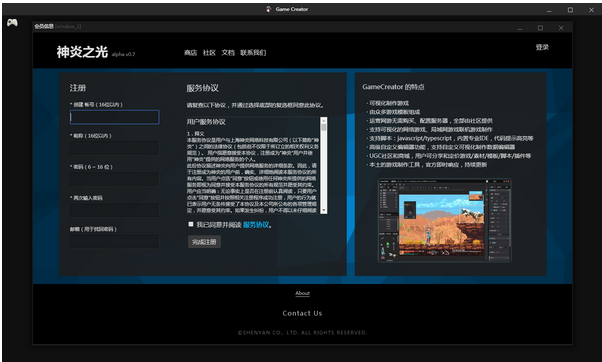
Task: Click the 完成注册 complete registration button
Action: (x=204, y=242)
